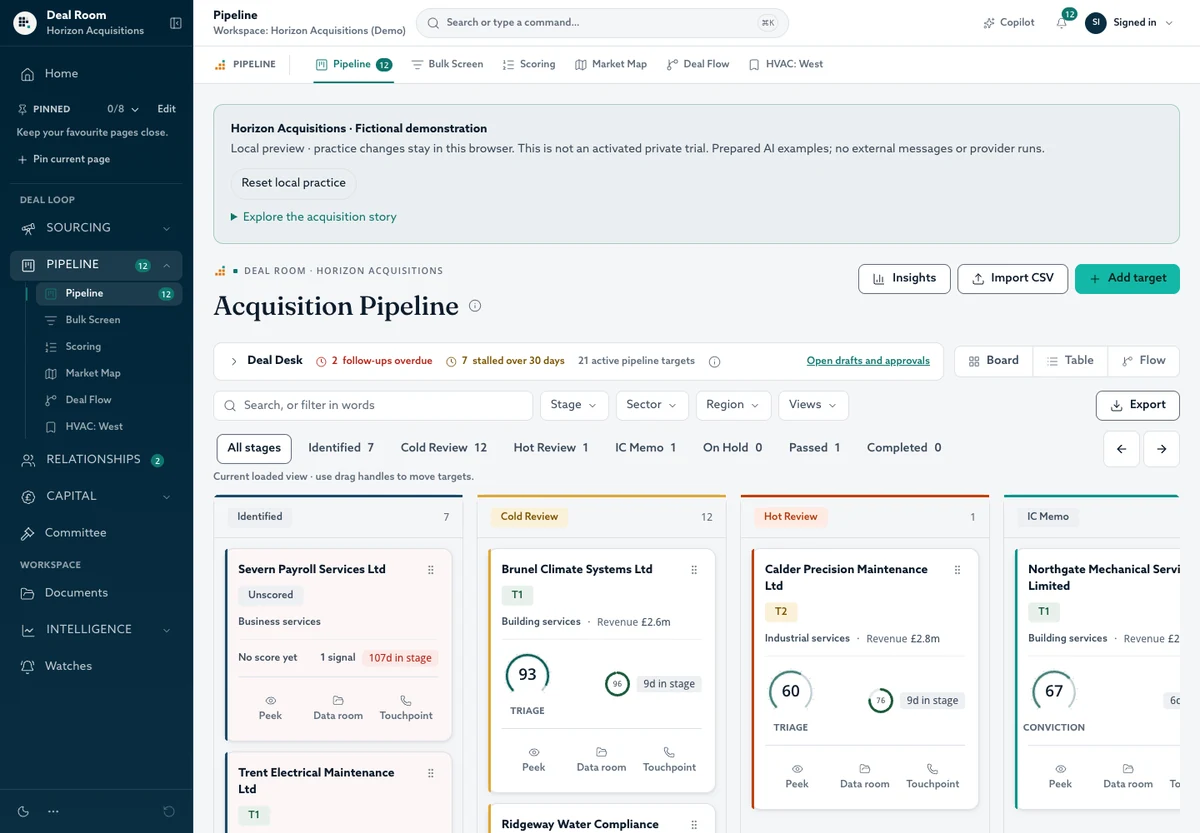The image size is (1200, 833).
Task: Peek at Severn Payroll Services
Action: (270, 708)
